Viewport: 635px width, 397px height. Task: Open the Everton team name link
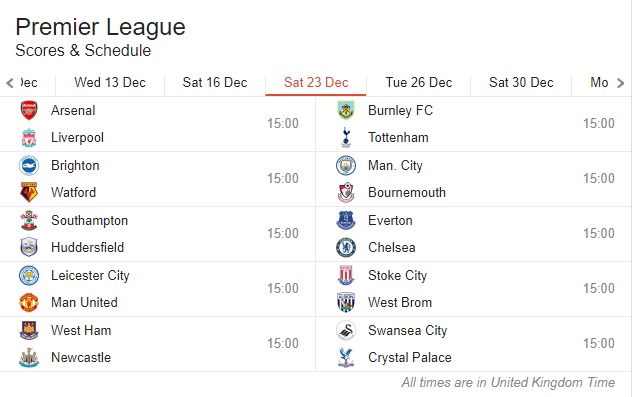tap(390, 220)
